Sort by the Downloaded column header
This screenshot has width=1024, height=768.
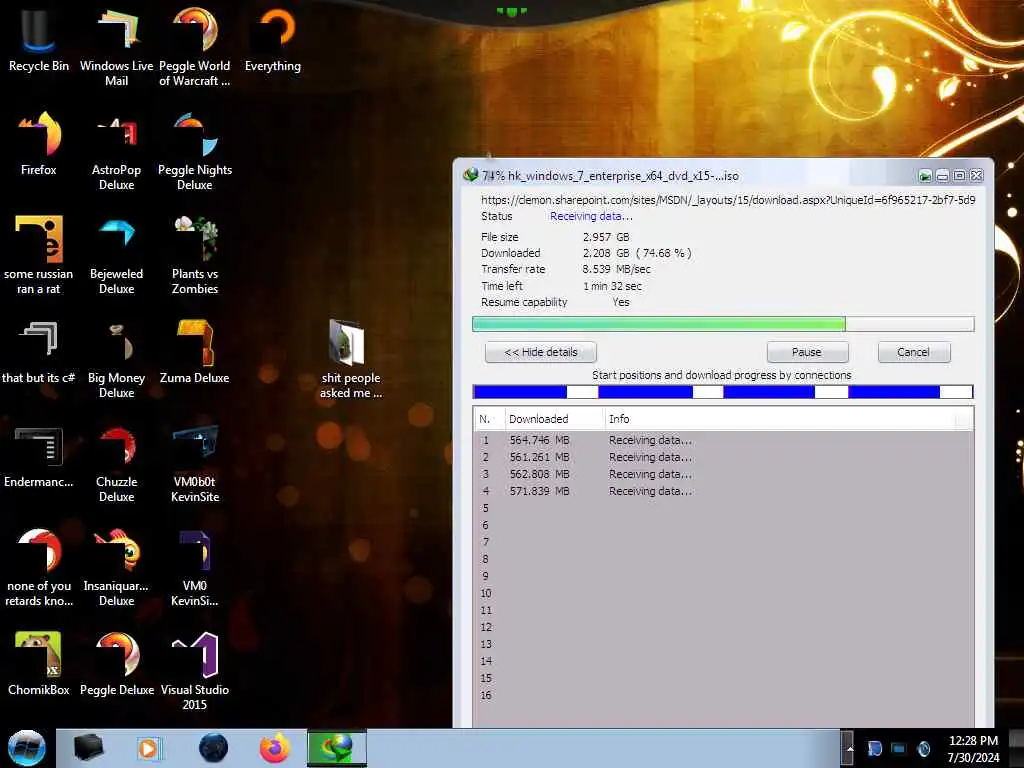coord(554,419)
